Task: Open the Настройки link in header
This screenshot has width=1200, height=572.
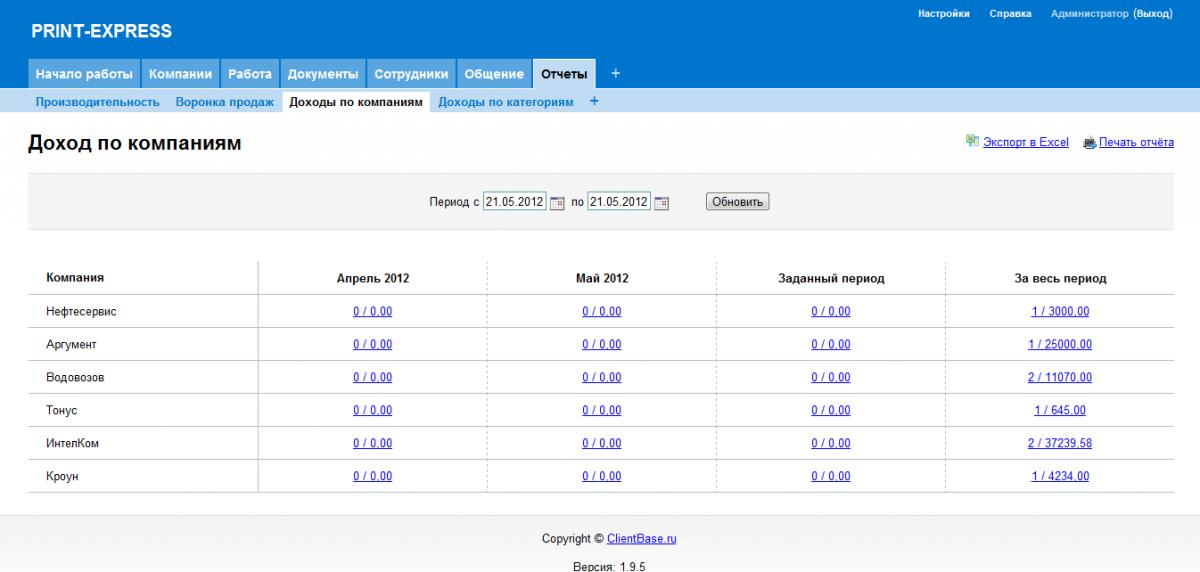Action: [x=943, y=14]
